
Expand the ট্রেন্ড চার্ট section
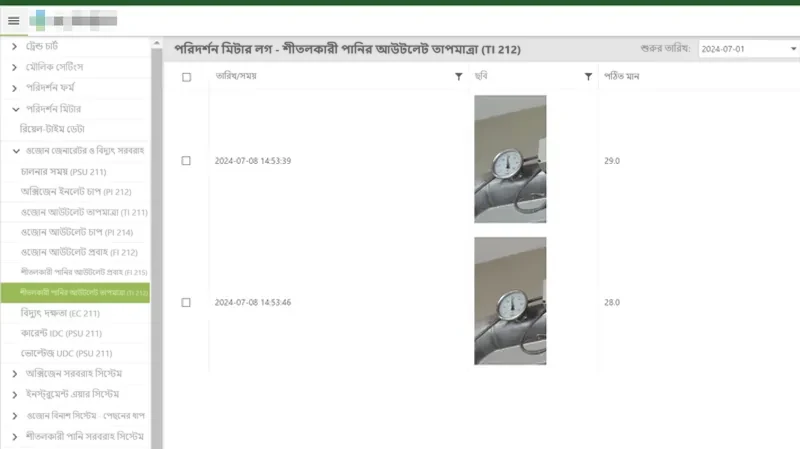coord(14,46)
